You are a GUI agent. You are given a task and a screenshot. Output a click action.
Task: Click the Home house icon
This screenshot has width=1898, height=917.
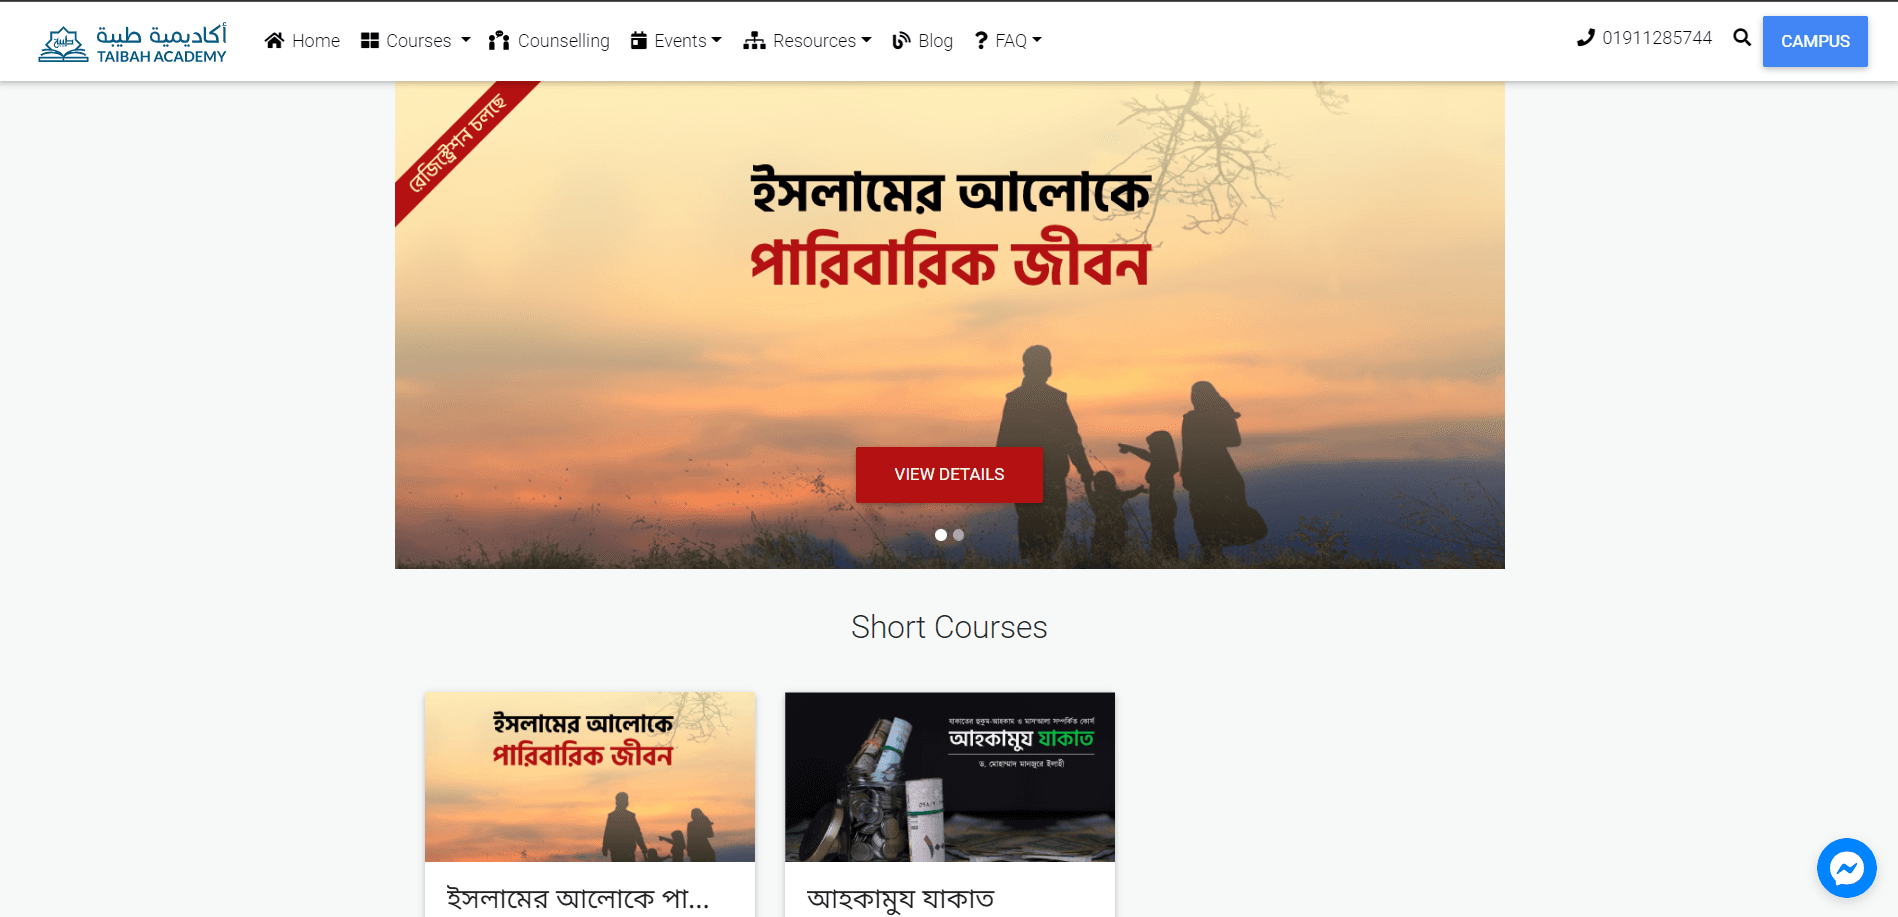(x=274, y=40)
